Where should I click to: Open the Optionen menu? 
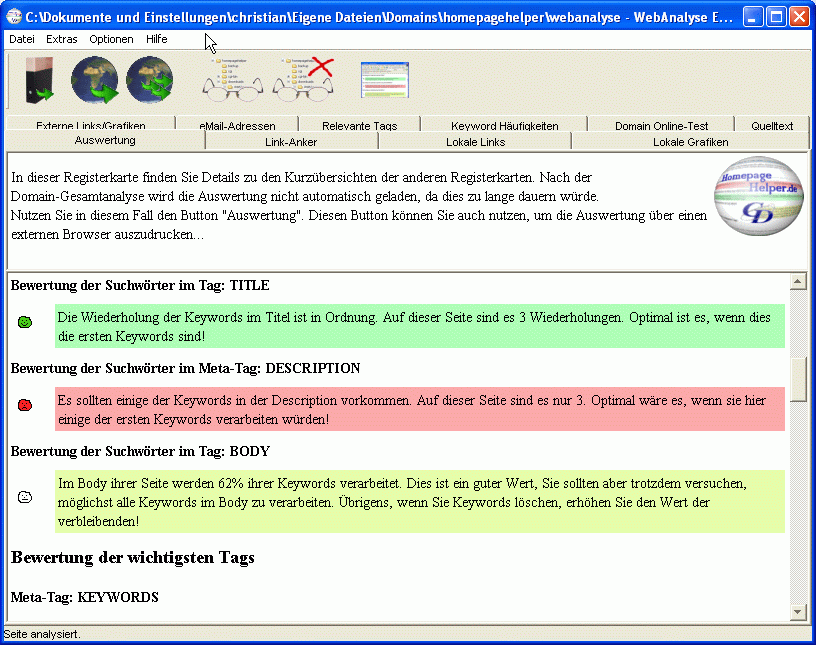tap(111, 39)
